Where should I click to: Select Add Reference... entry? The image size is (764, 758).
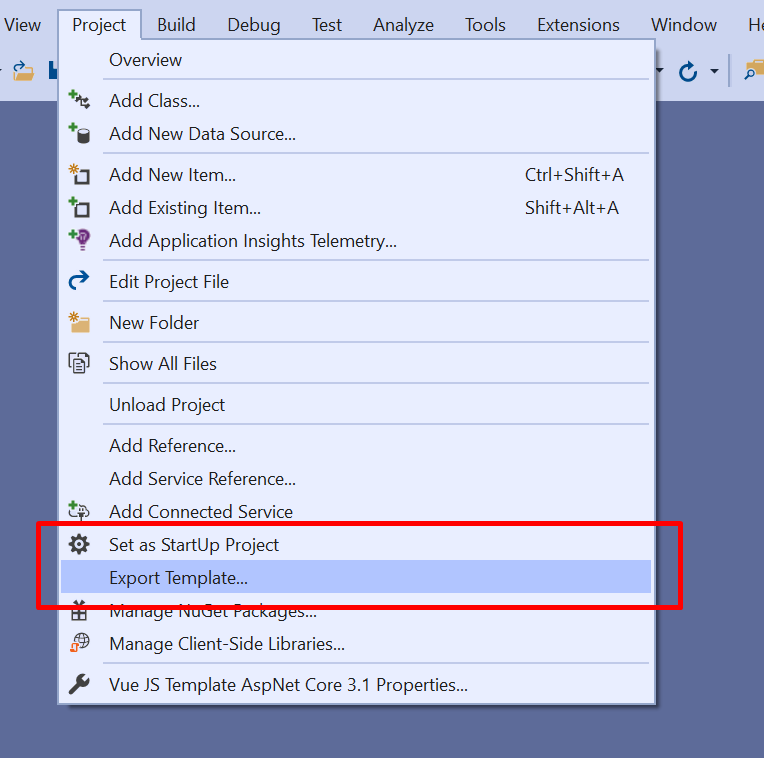tap(356, 446)
